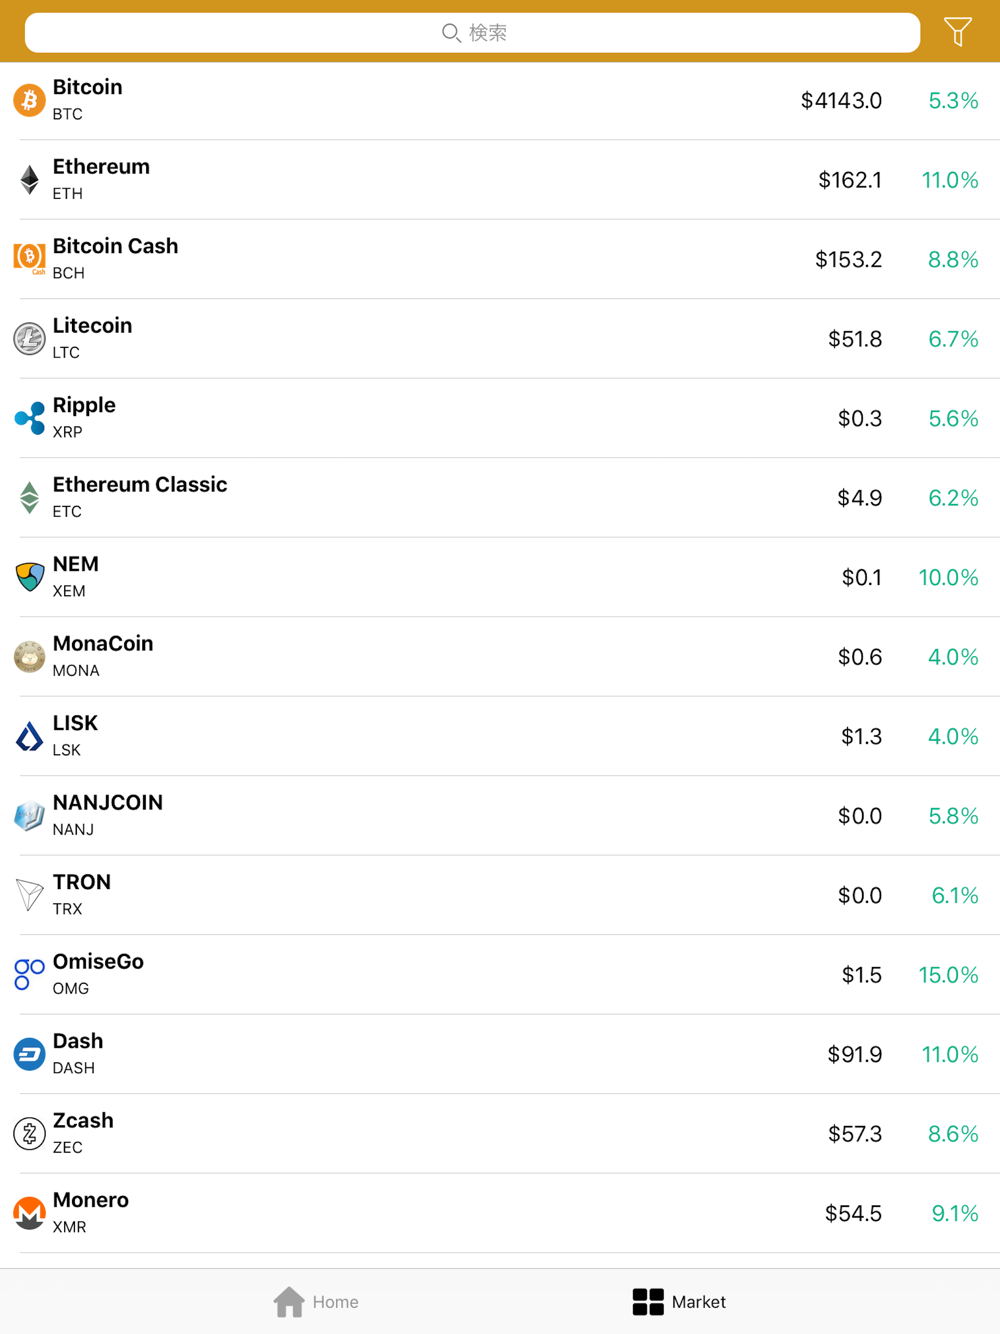This screenshot has height=1334, width=1000.
Task: Tap the Dash blue circle icon
Action: coord(29,1054)
